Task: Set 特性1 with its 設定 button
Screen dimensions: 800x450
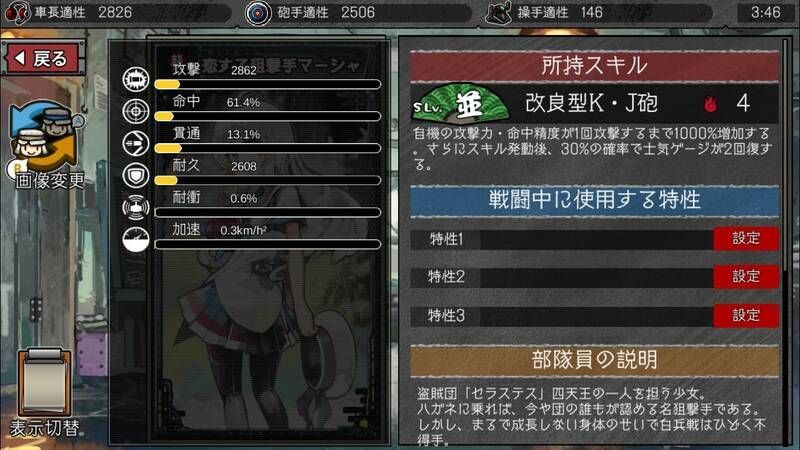Action: tap(746, 239)
